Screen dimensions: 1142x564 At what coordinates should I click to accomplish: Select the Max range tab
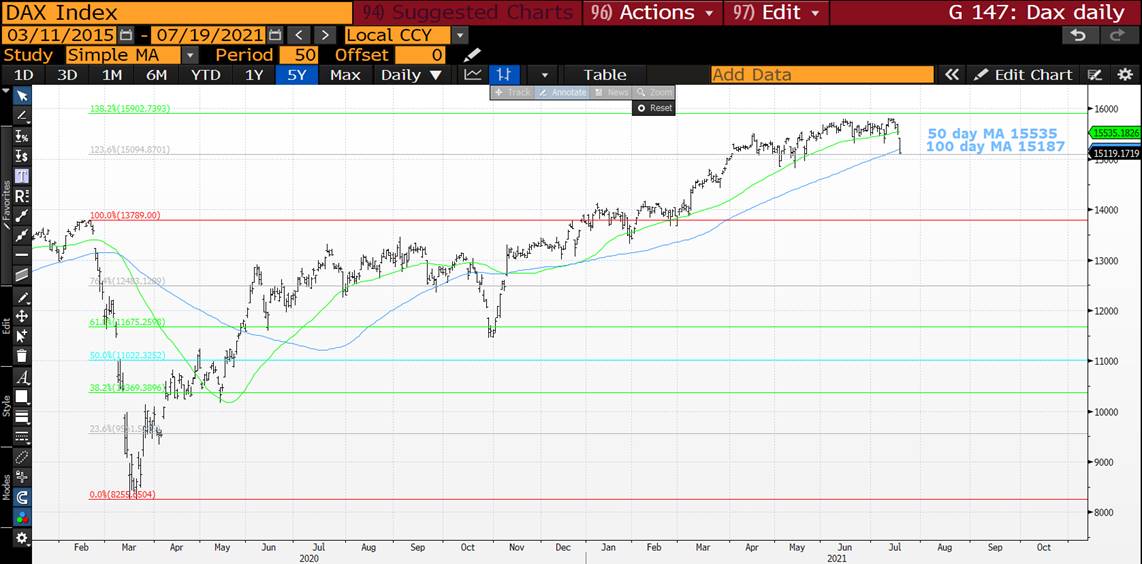click(344, 74)
